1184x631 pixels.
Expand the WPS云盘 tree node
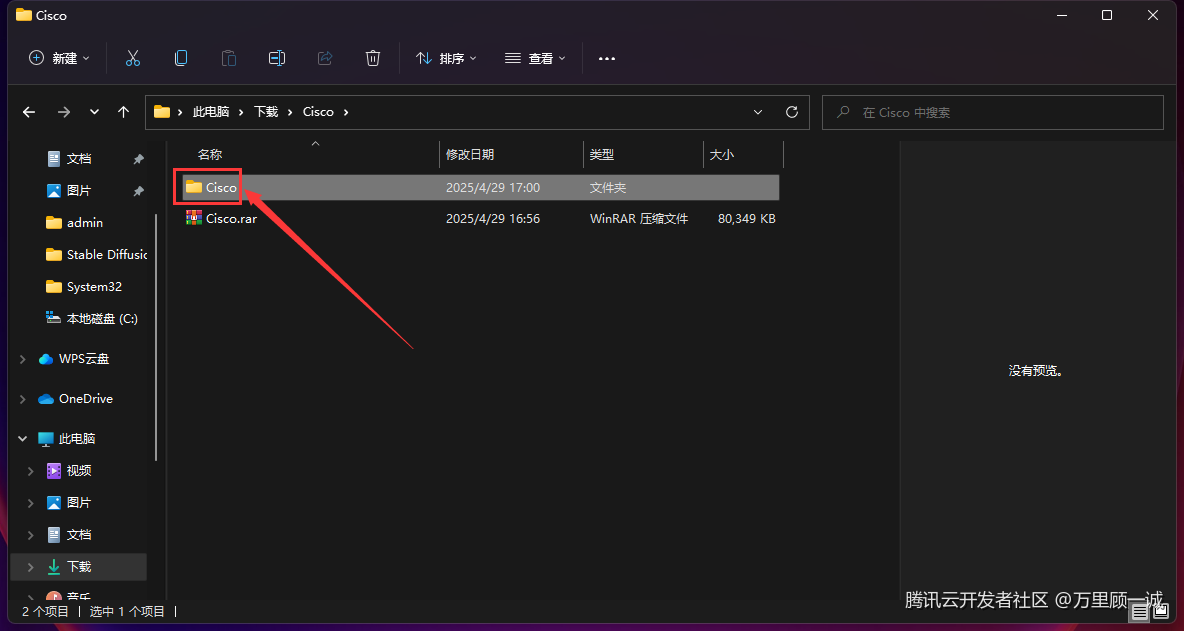click(23, 359)
